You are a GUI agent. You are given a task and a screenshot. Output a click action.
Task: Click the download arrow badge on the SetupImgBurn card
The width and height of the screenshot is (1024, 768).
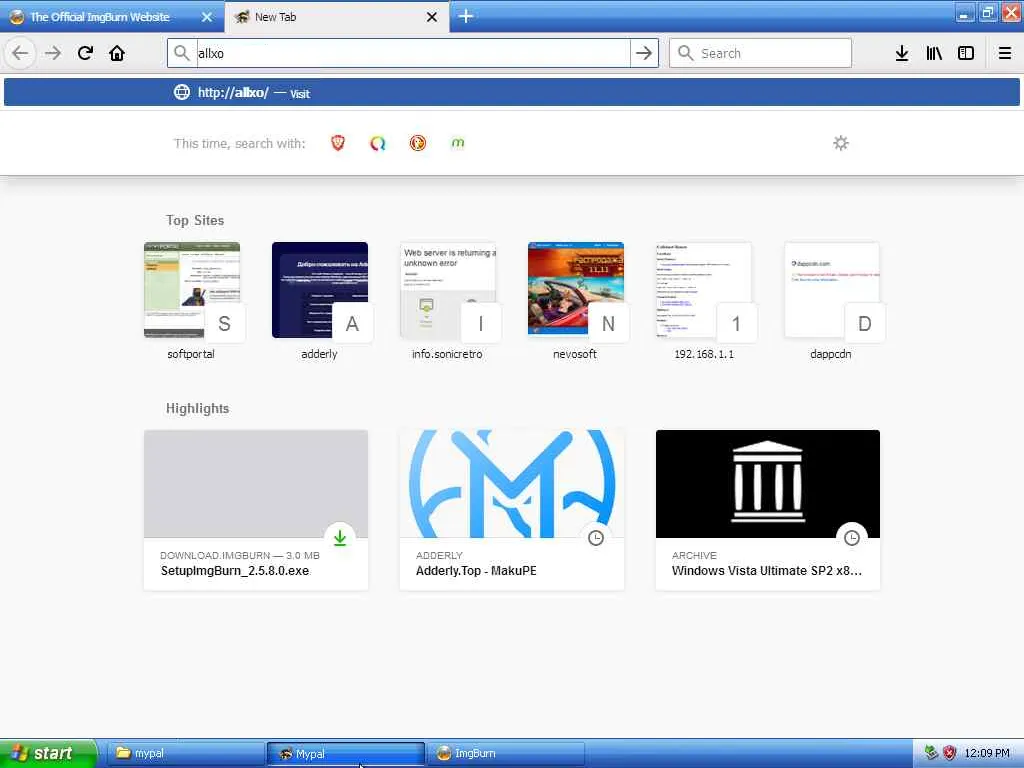(x=340, y=537)
